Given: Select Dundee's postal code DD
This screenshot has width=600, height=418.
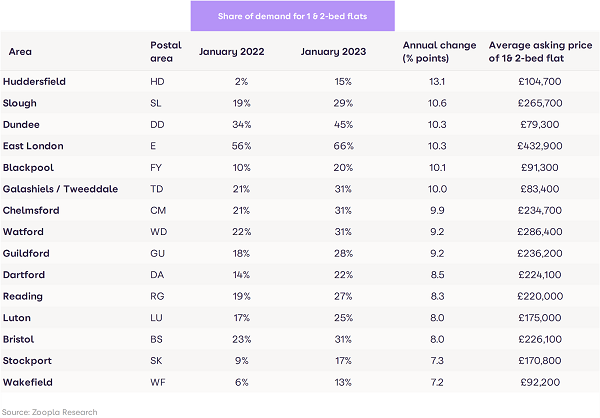Looking at the screenshot, I should [x=157, y=124].
